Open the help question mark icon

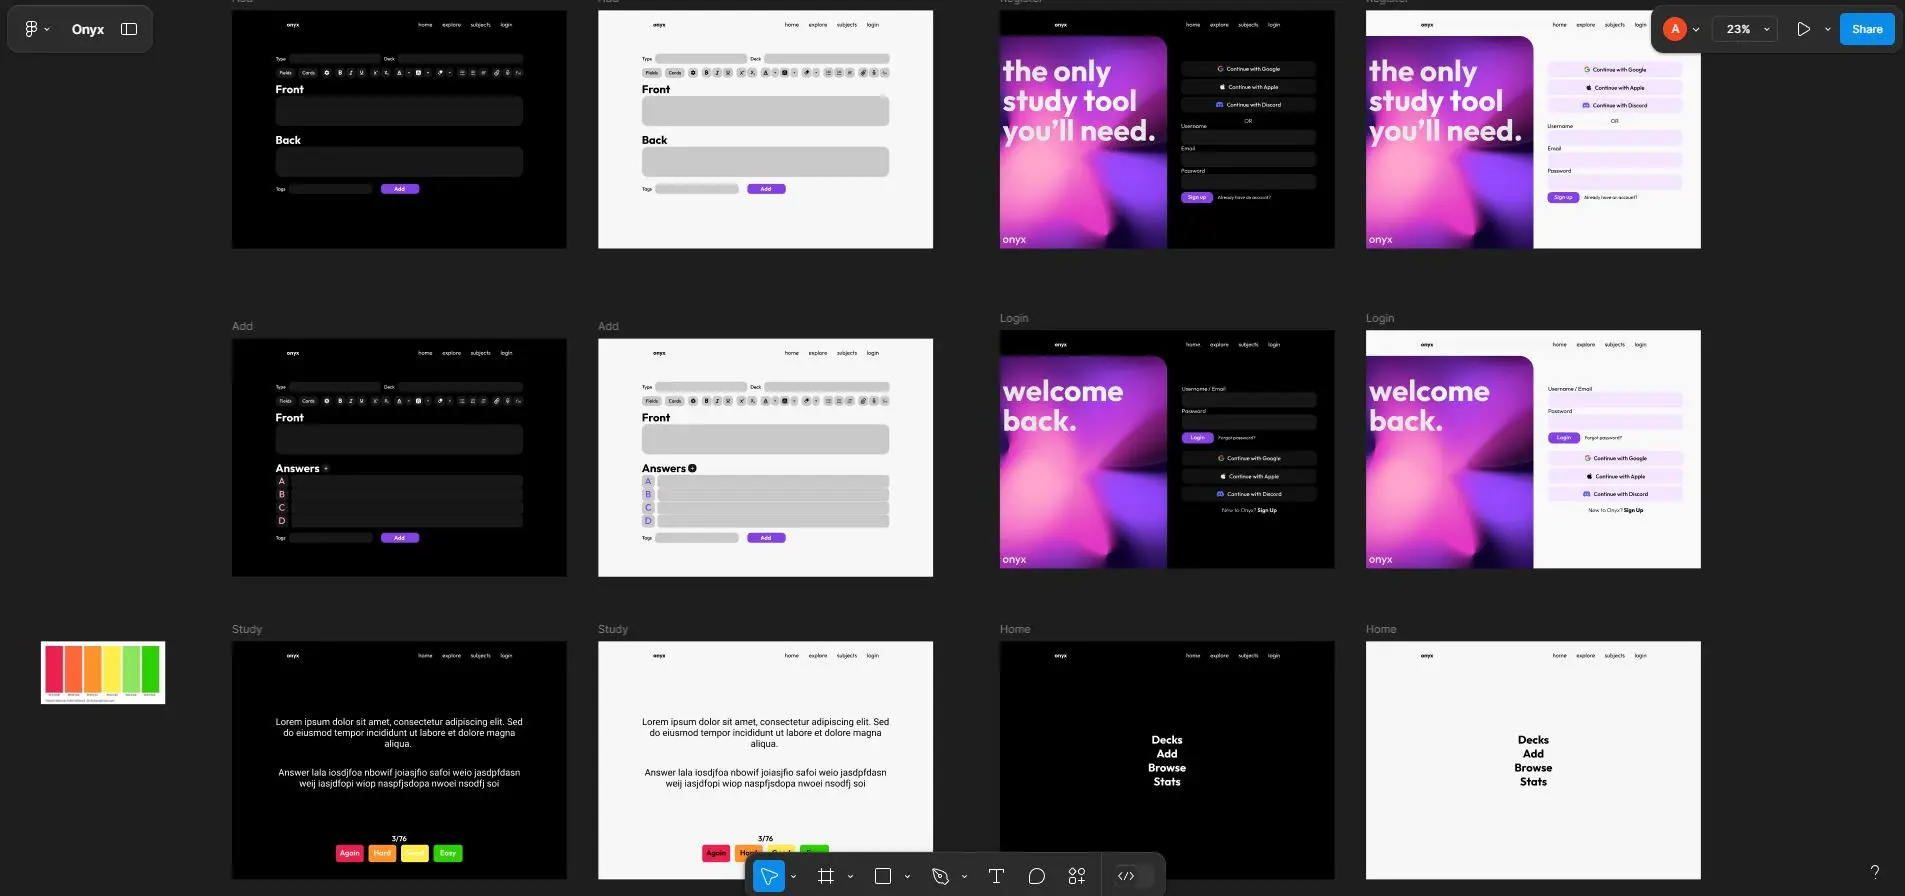(1874, 871)
